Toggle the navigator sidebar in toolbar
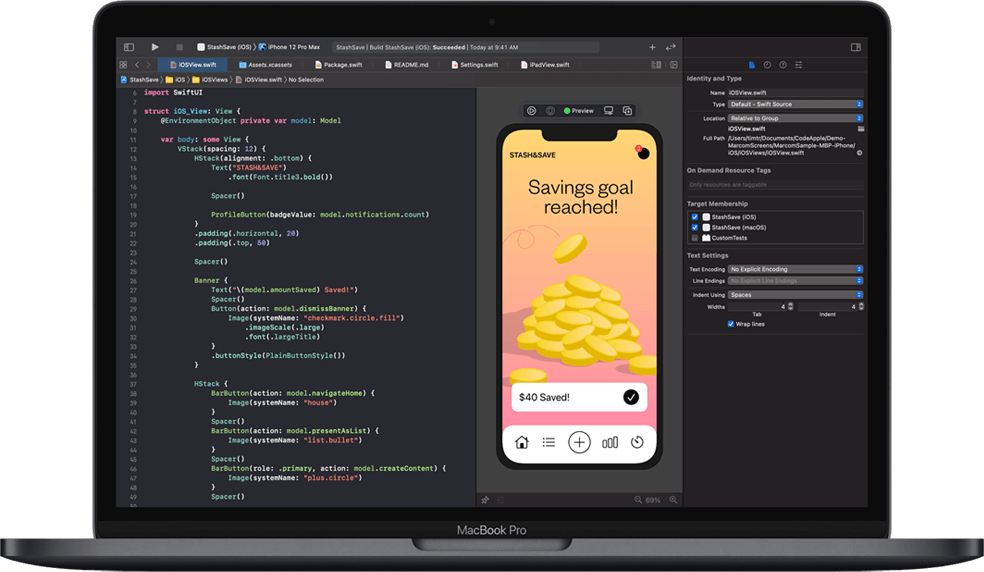 [129, 47]
